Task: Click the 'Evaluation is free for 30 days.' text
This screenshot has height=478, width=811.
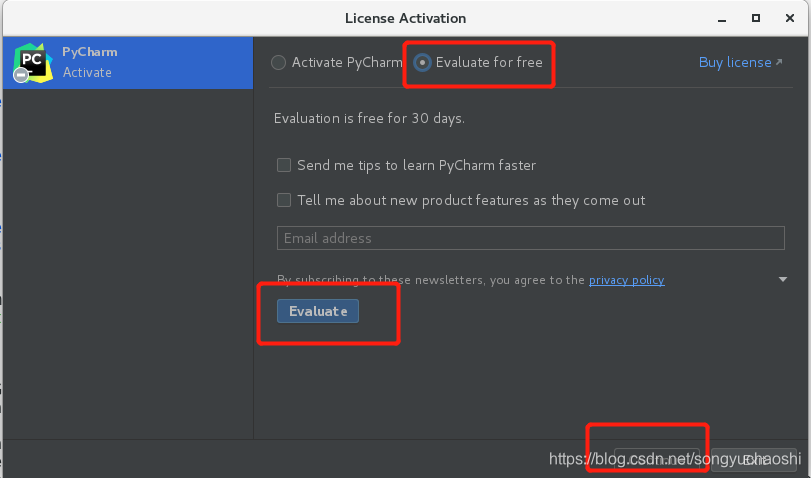Action: 369,118
